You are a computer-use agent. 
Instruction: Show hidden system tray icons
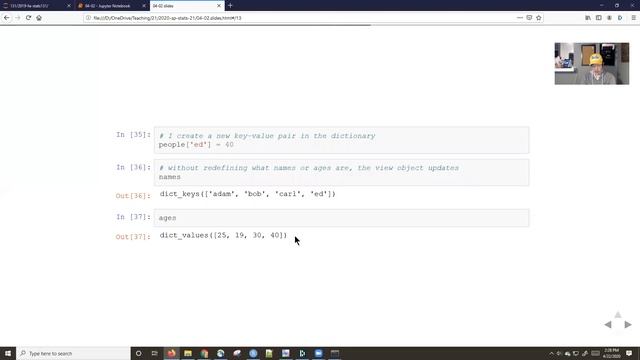551,353
